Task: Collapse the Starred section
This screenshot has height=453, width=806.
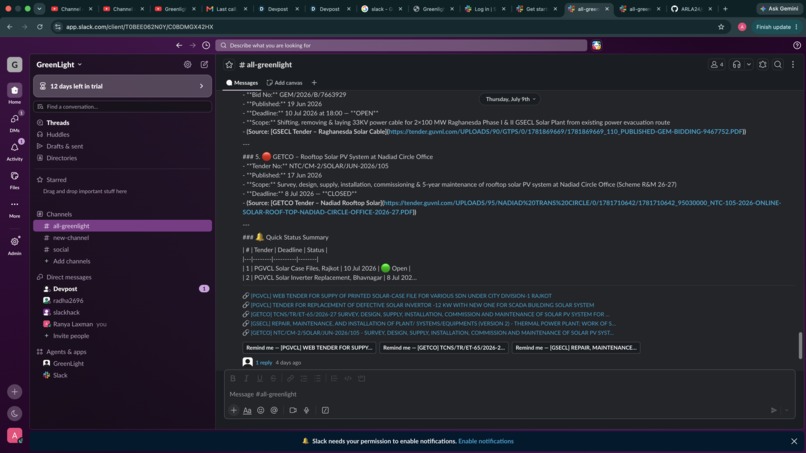Action: click(x=56, y=179)
